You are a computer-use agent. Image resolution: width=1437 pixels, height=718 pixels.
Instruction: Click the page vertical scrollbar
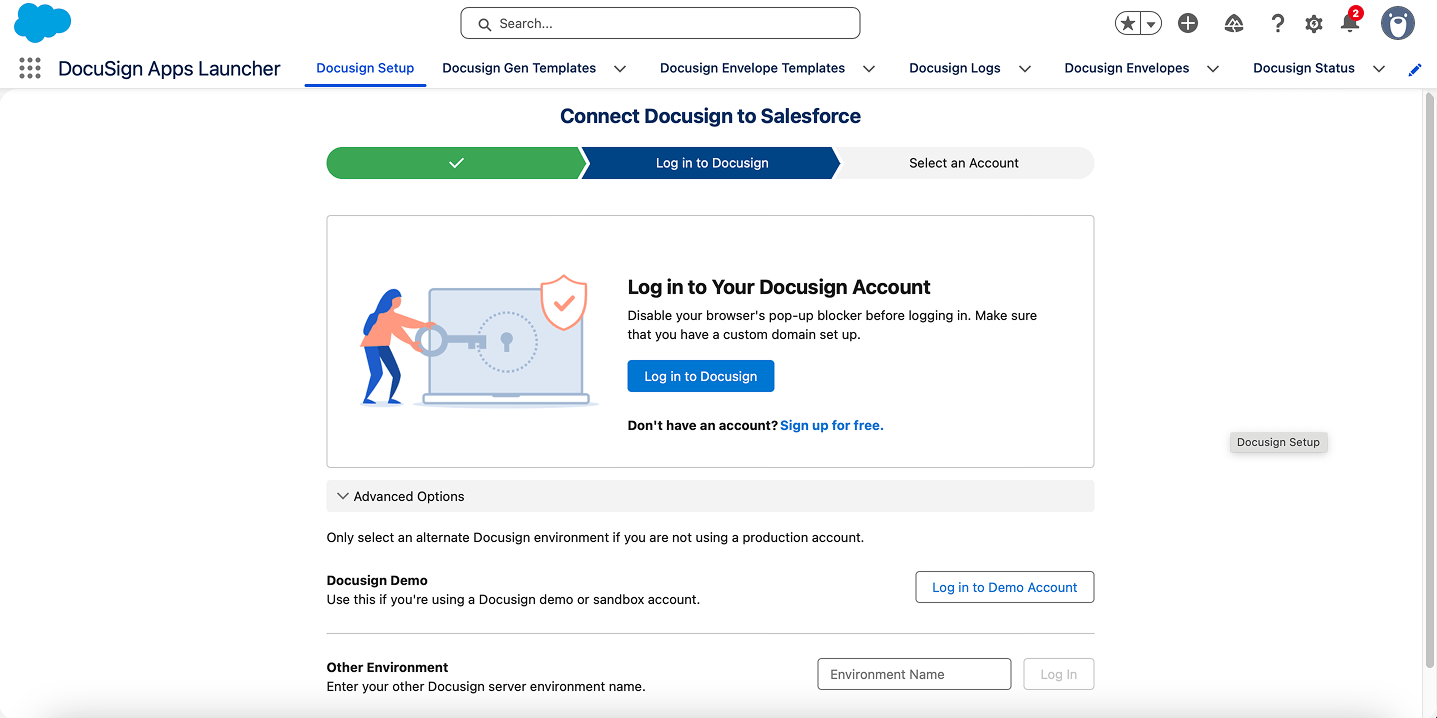[x=1429, y=380]
